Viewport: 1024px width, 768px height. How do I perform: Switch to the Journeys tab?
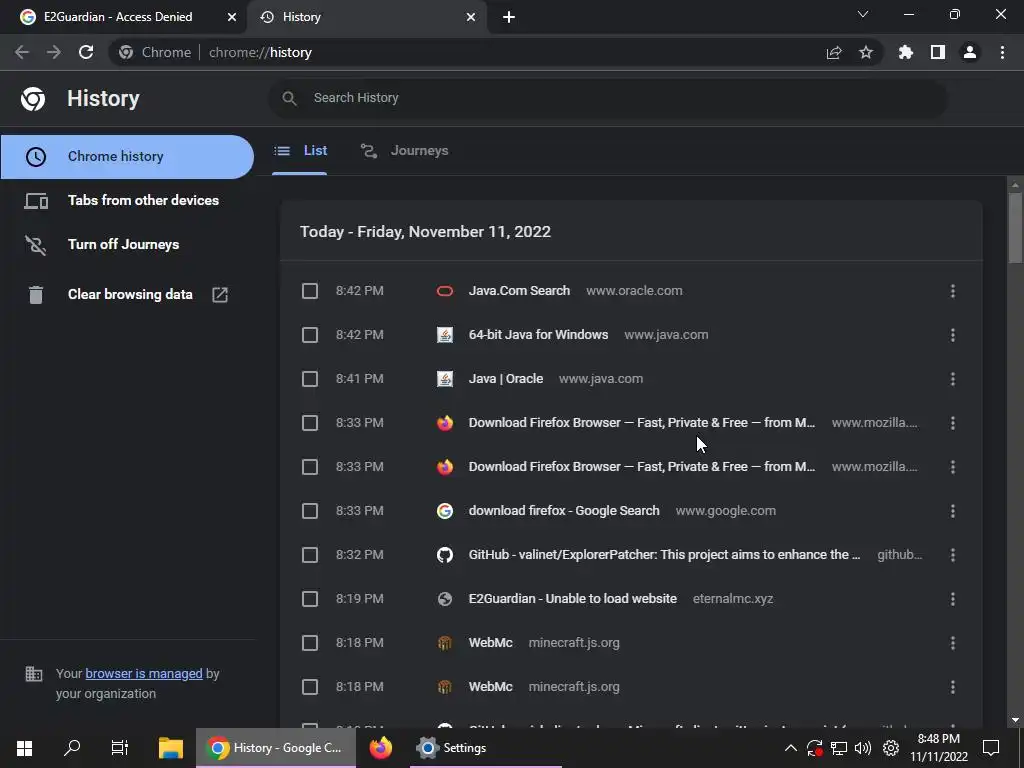point(405,151)
